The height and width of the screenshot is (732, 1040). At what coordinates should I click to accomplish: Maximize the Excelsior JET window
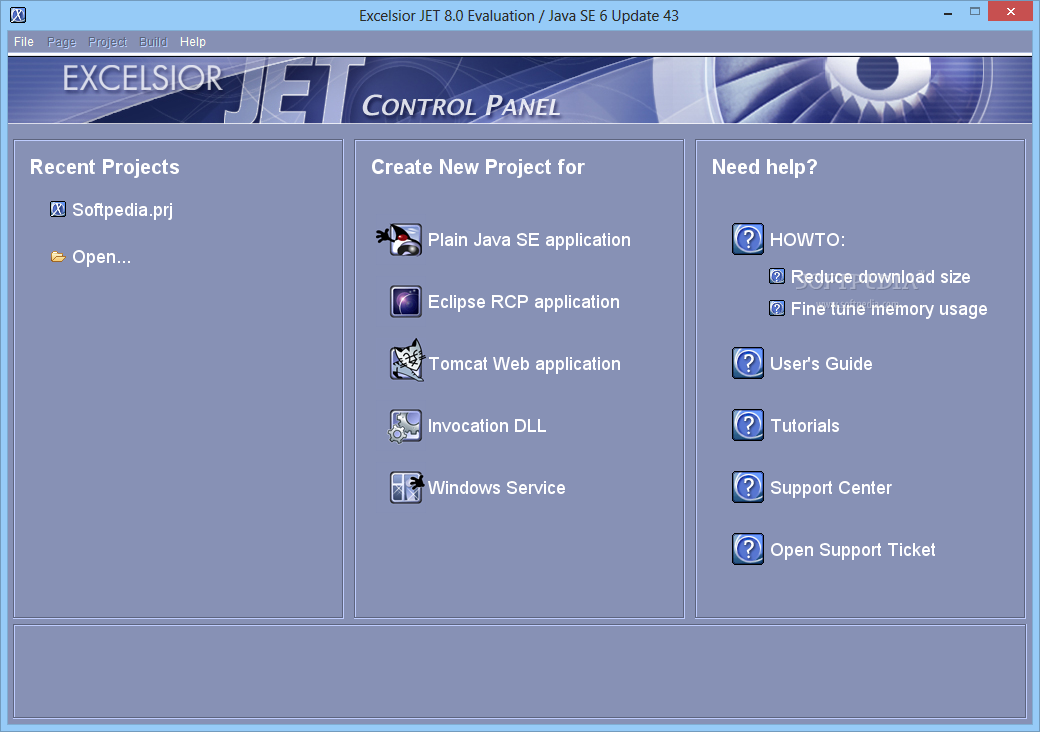click(x=974, y=12)
